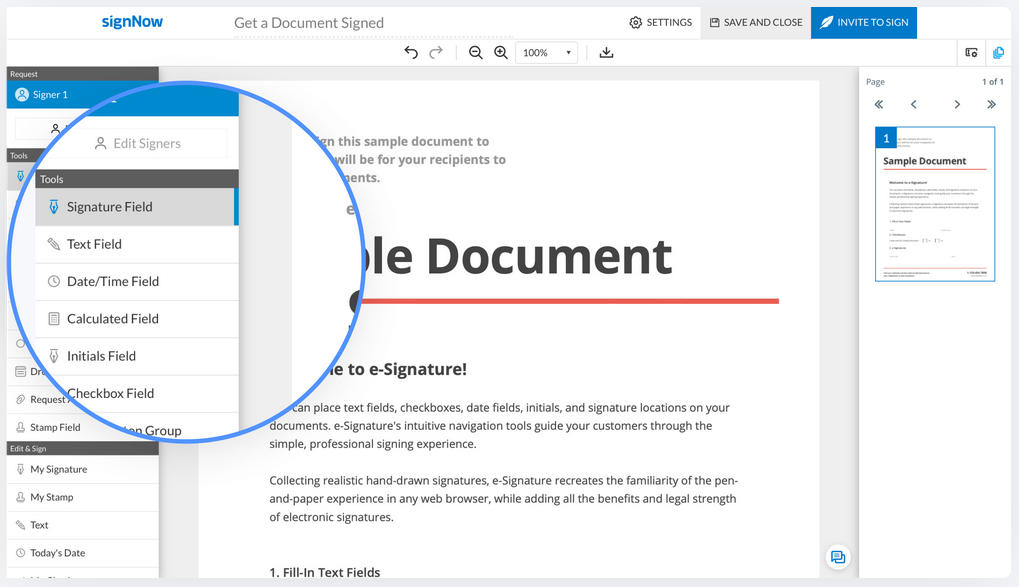
Task: Select the Signature Field tool
Action: pyautogui.click(x=110, y=207)
